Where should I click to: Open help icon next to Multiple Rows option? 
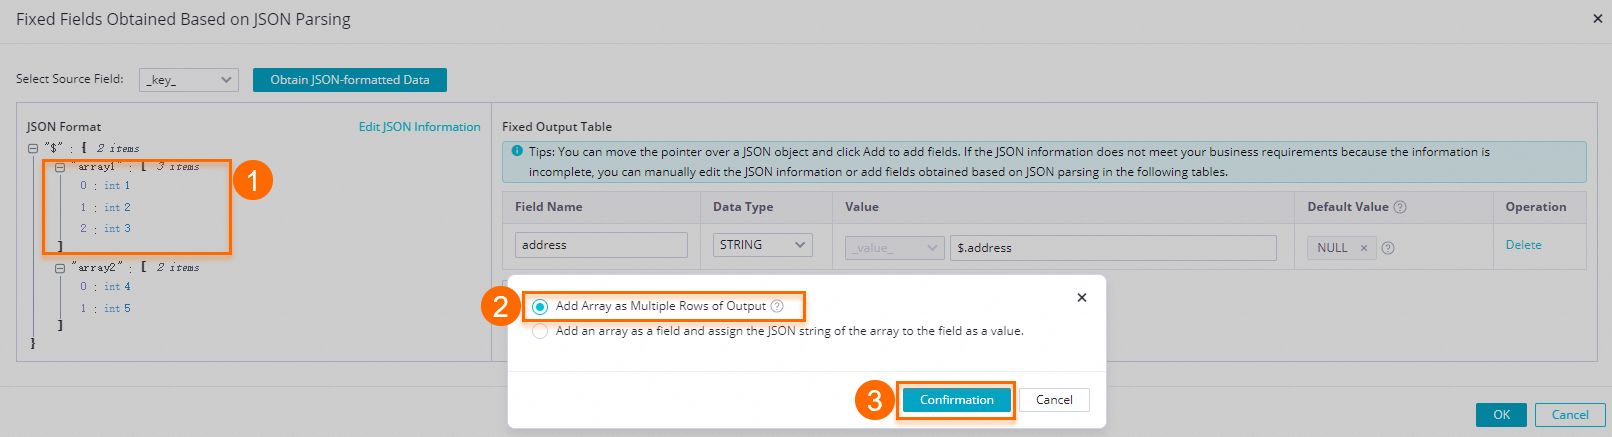[777, 306]
